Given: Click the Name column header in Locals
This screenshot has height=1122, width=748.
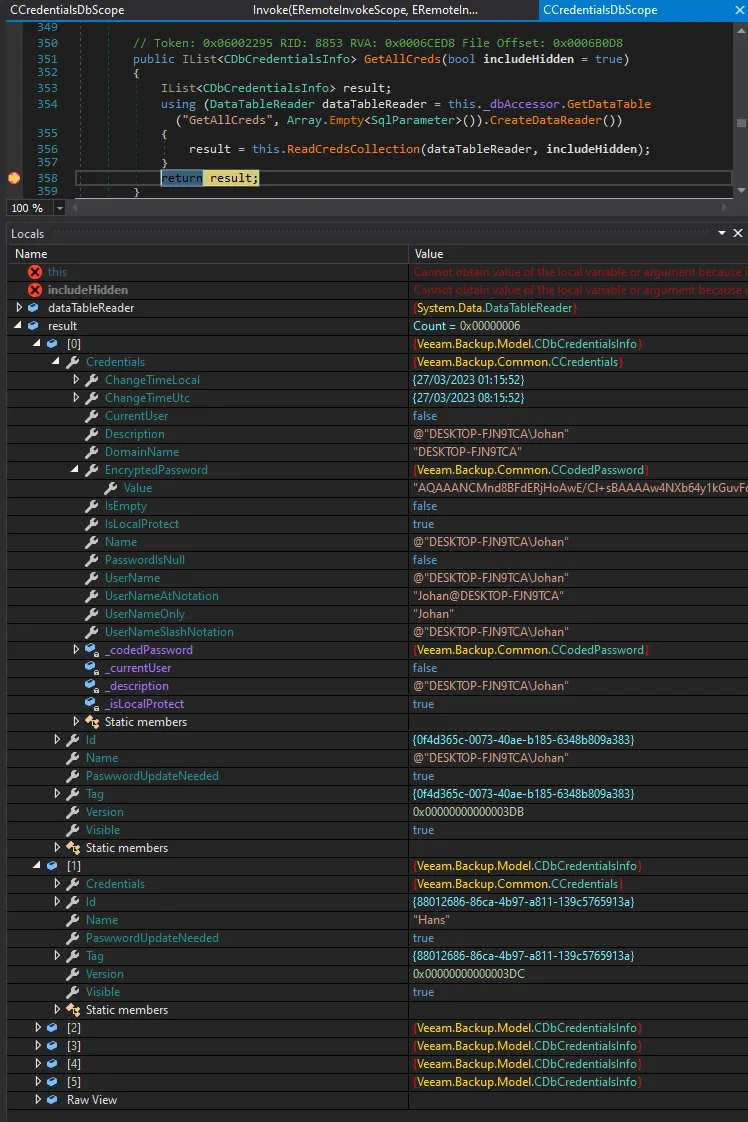Looking at the screenshot, I should point(31,254).
